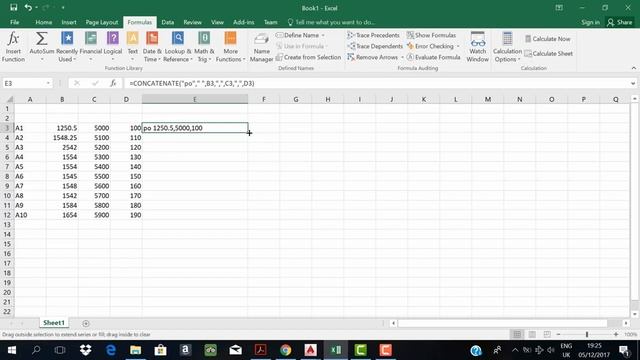Screen dimensions: 640x360
Task: Click the zoom in plus button
Action: [616, 334]
